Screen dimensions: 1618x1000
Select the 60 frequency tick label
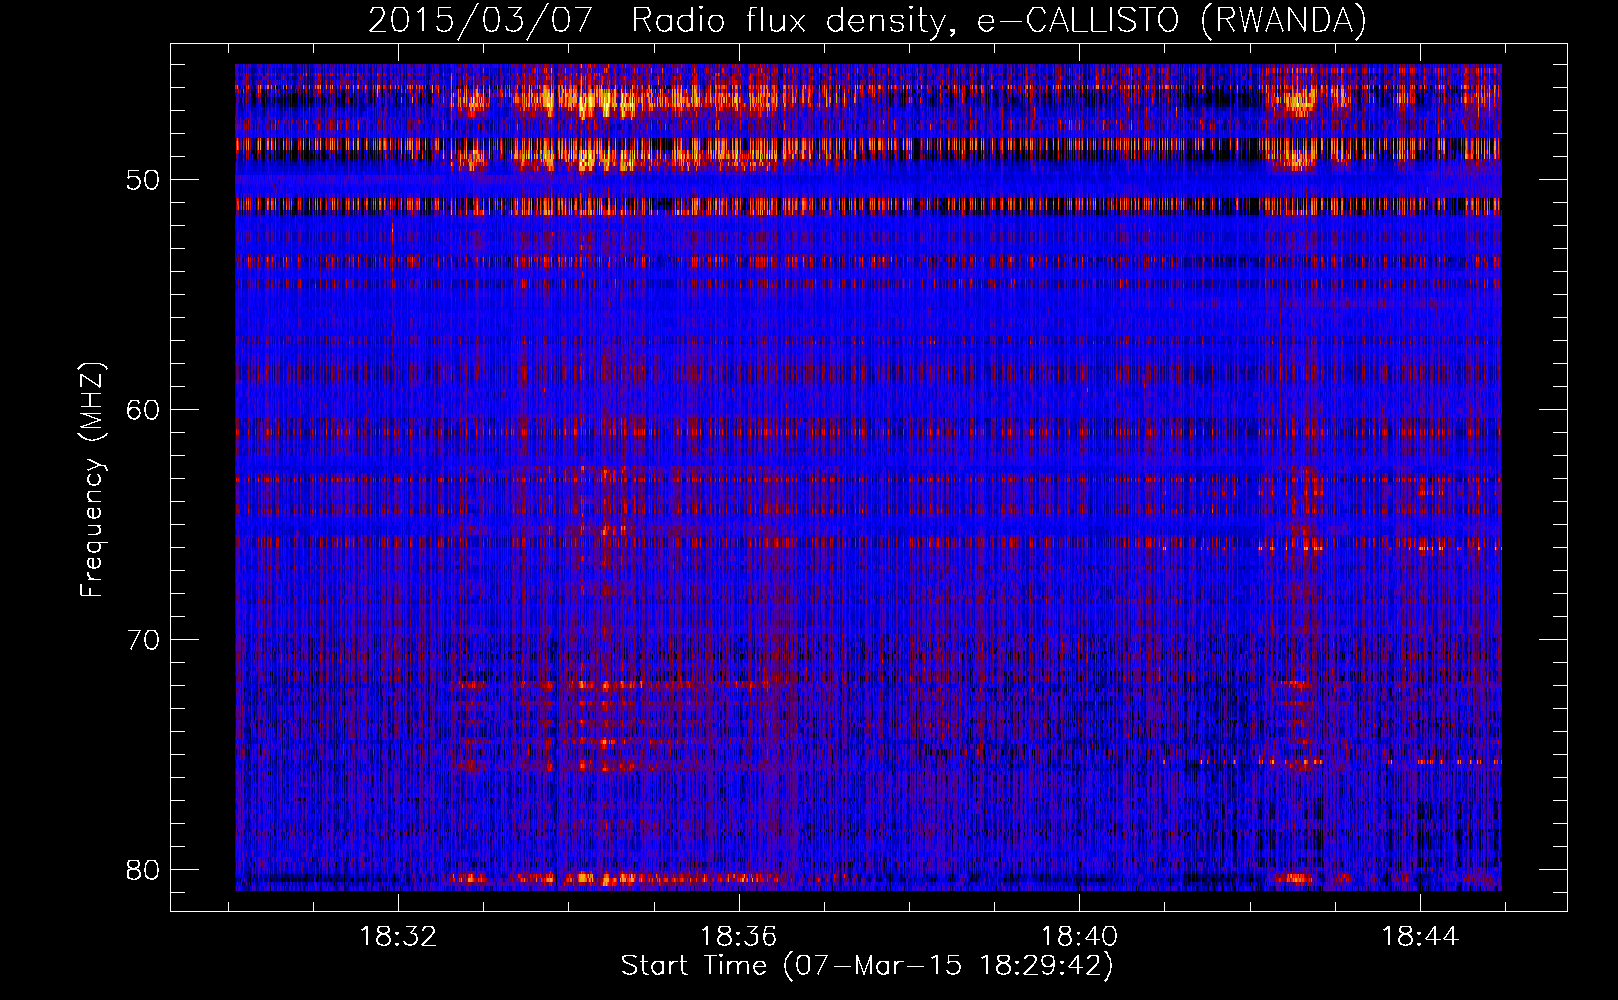(x=142, y=410)
